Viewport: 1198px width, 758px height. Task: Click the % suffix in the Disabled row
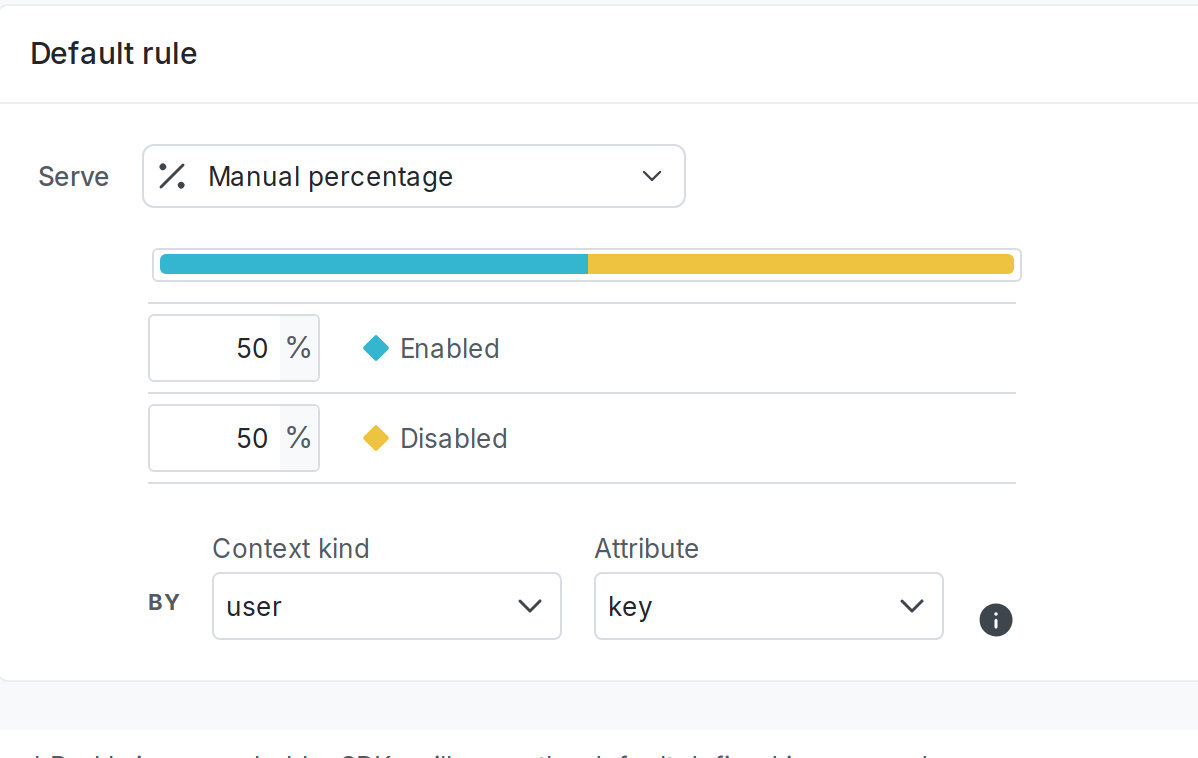pos(299,438)
